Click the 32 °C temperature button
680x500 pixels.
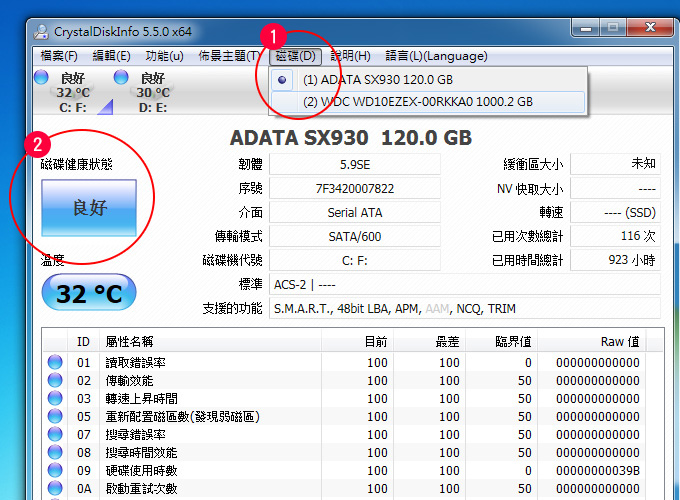coord(89,292)
